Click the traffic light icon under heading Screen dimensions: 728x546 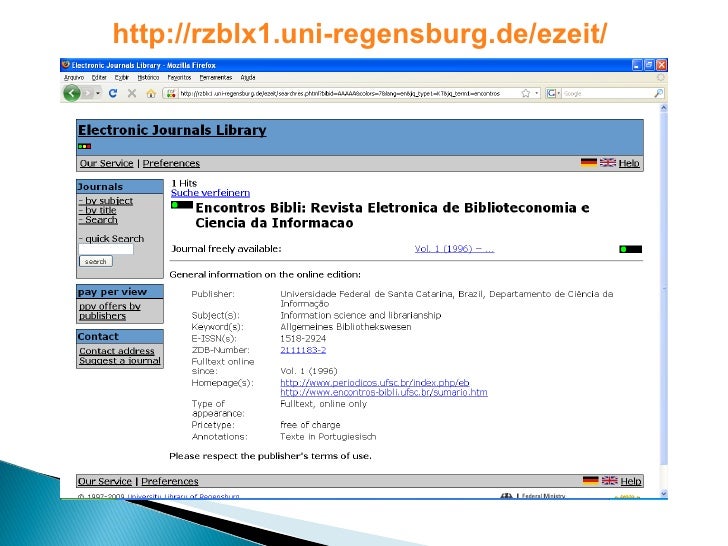[x=84, y=146]
